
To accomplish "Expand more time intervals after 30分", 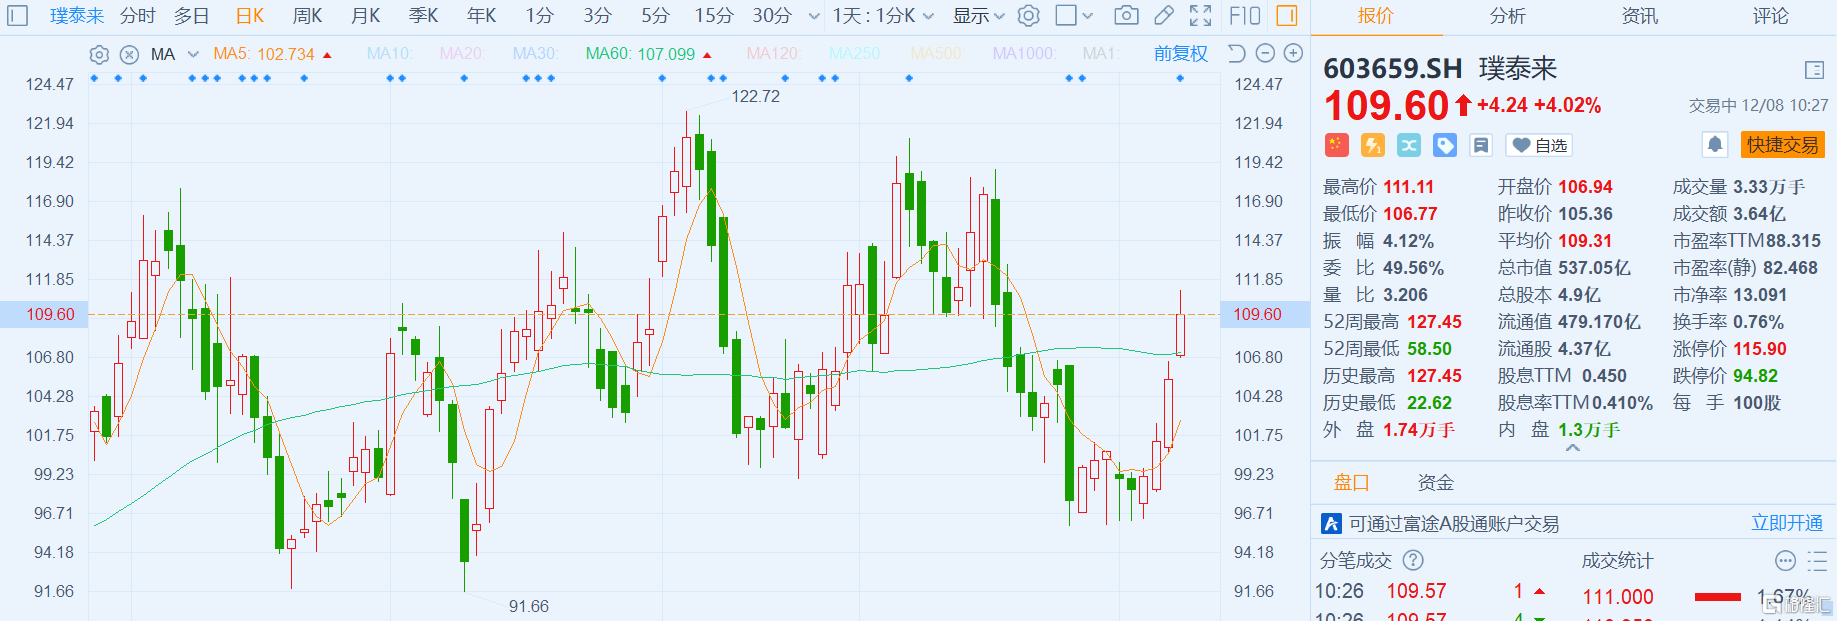I will click(x=814, y=16).
